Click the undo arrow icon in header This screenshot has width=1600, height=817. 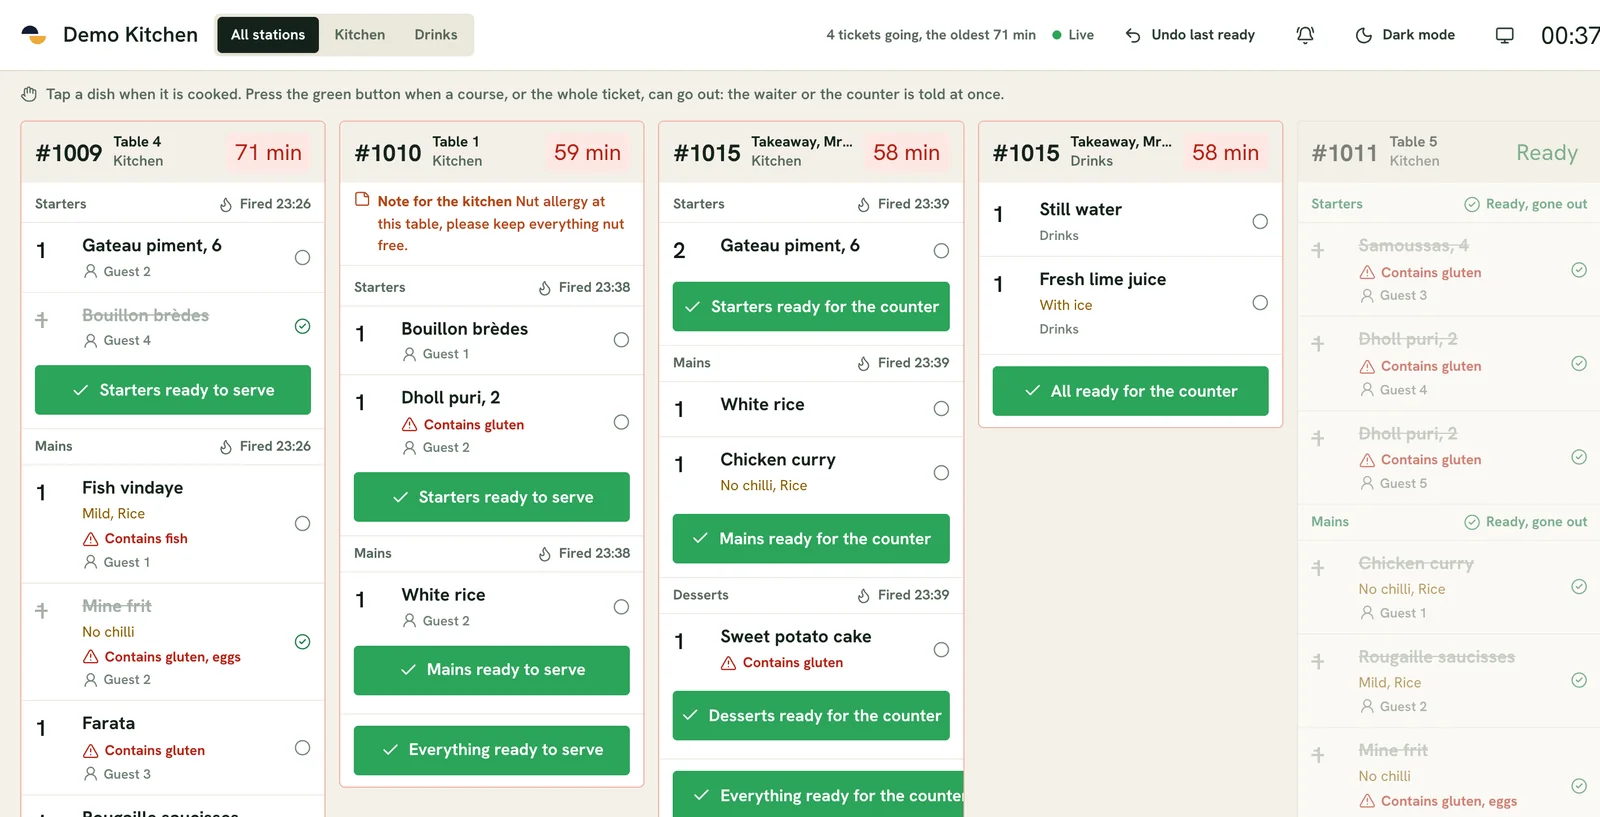coord(1133,35)
